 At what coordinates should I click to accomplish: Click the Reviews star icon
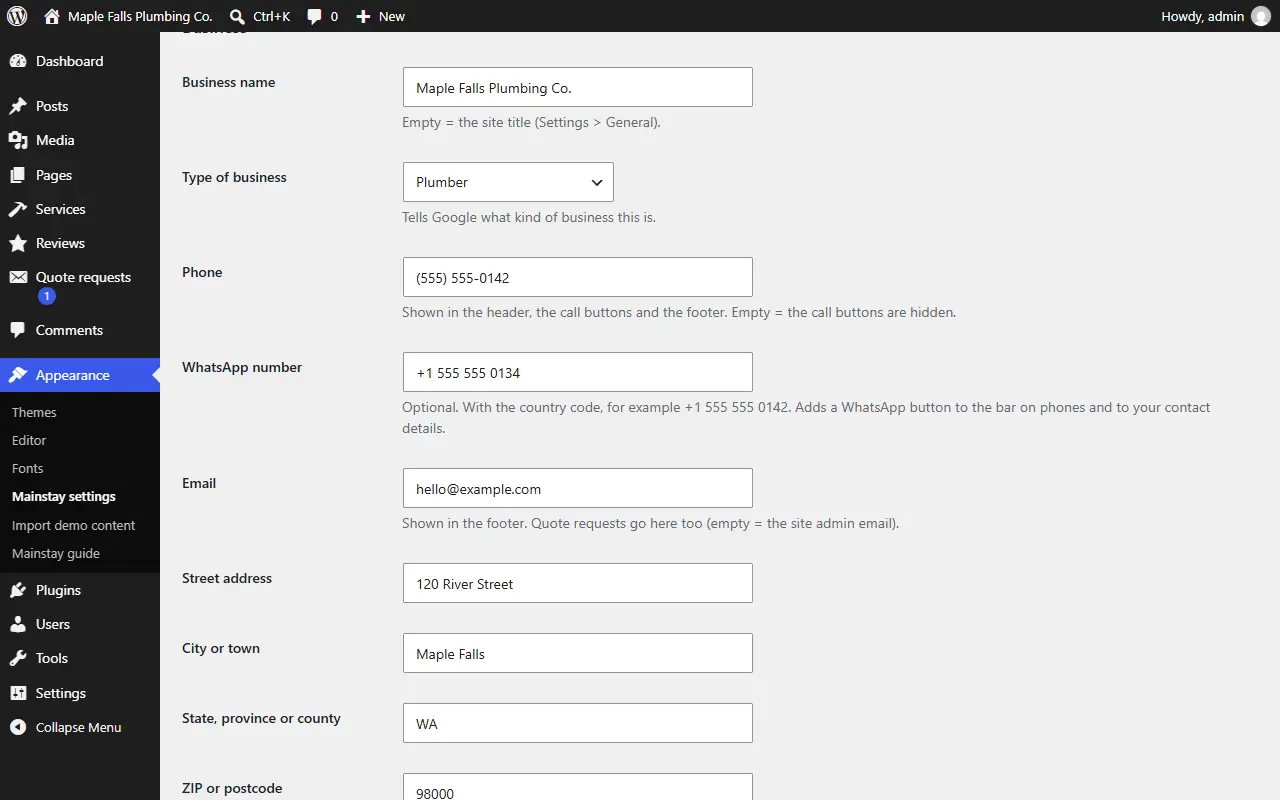pos(18,243)
